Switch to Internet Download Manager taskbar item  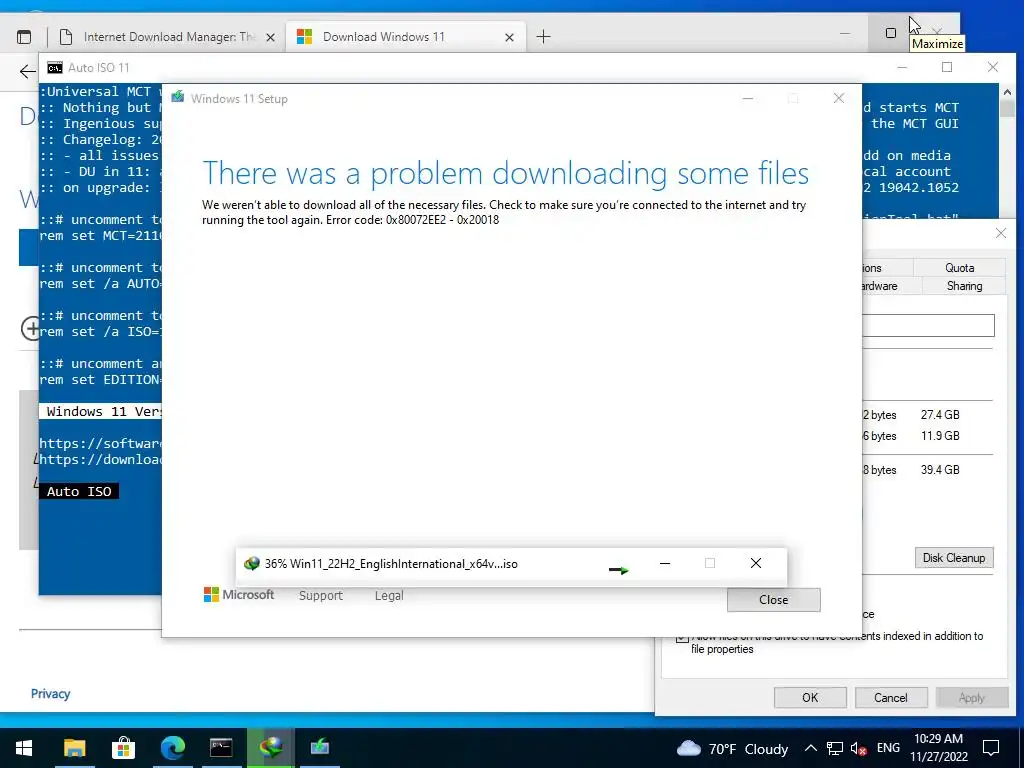[270, 748]
